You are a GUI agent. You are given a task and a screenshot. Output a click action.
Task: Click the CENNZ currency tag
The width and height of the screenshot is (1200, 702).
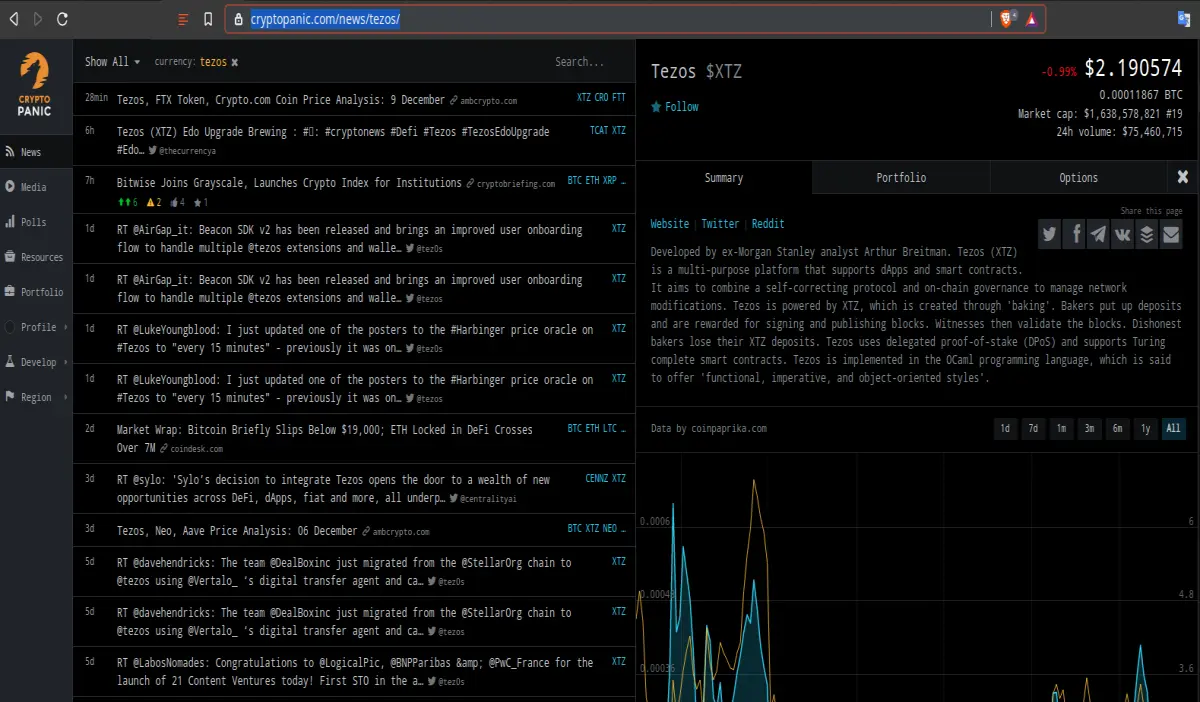tap(596, 478)
